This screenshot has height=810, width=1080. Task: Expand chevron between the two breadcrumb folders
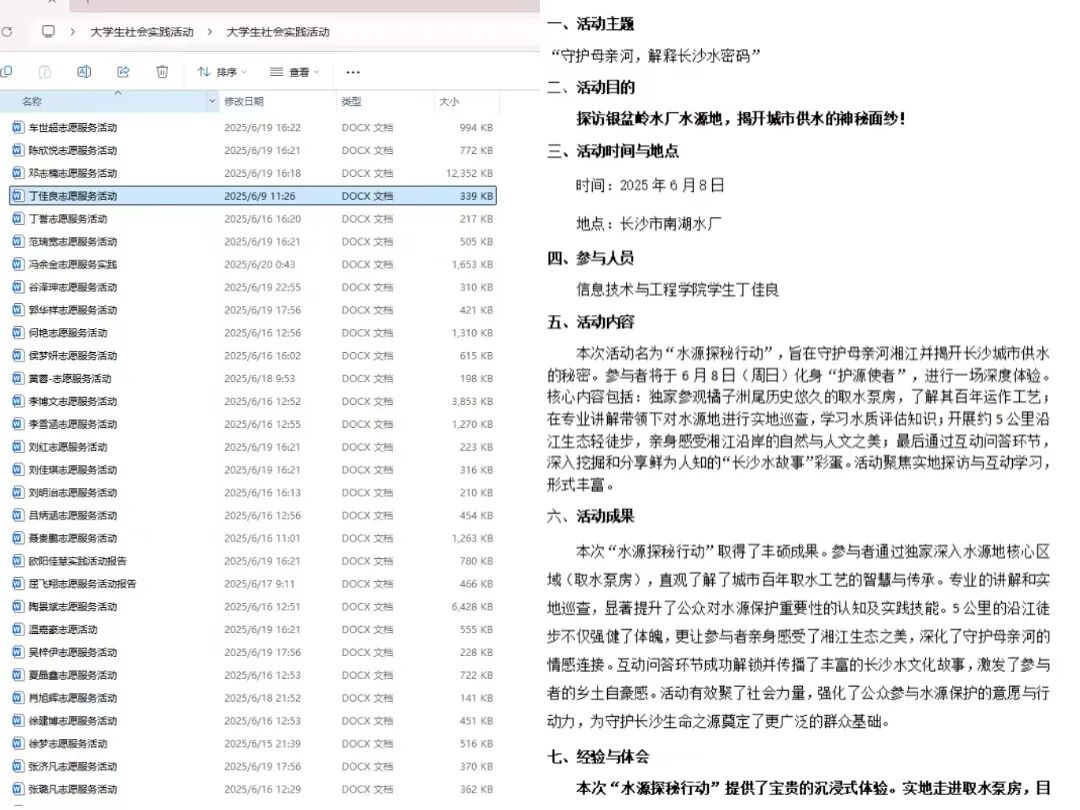click(209, 32)
